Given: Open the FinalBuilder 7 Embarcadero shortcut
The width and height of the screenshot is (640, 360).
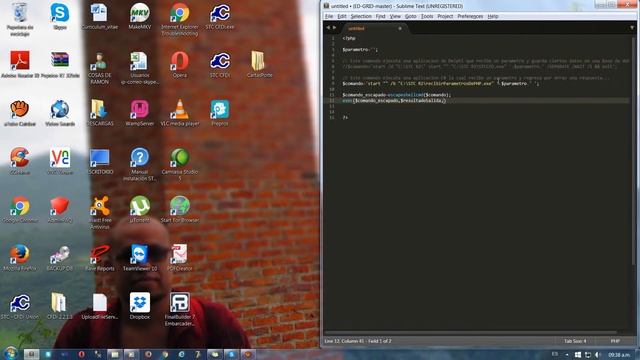Looking at the screenshot, I should [x=180, y=309].
